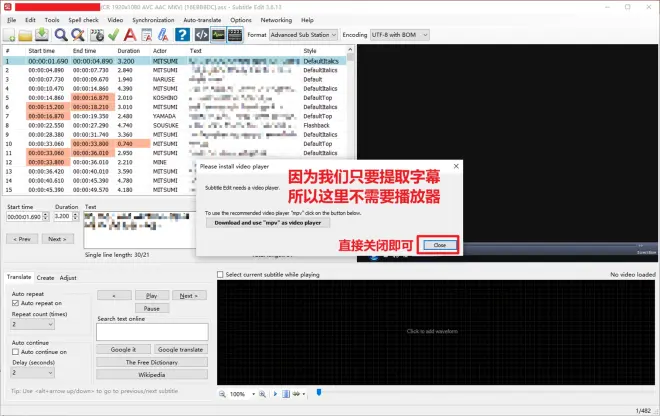Switch to the Create tab
This screenshot has width=660, height=416.
(45, 278)
